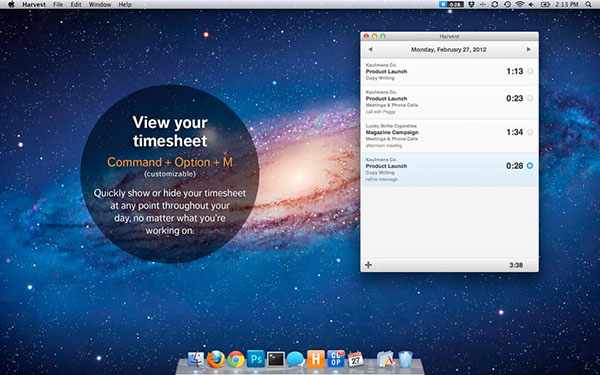Launch Firefox from the dock
Image resolution: width=600 pixels, height=375 pixels.
tap(216, 360)
